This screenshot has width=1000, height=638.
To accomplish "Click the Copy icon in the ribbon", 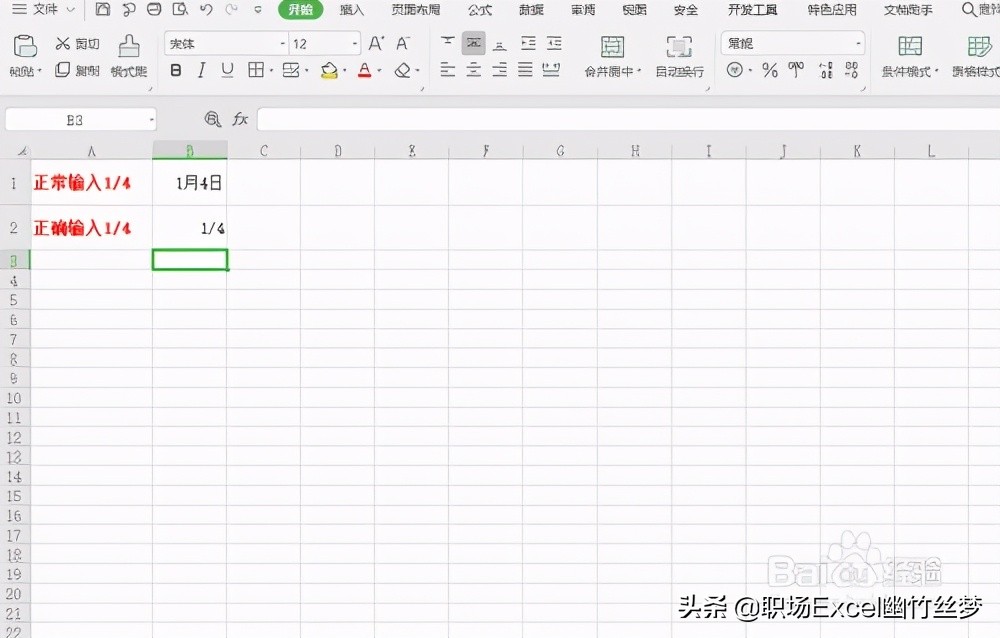I will (x=62, y=70).
